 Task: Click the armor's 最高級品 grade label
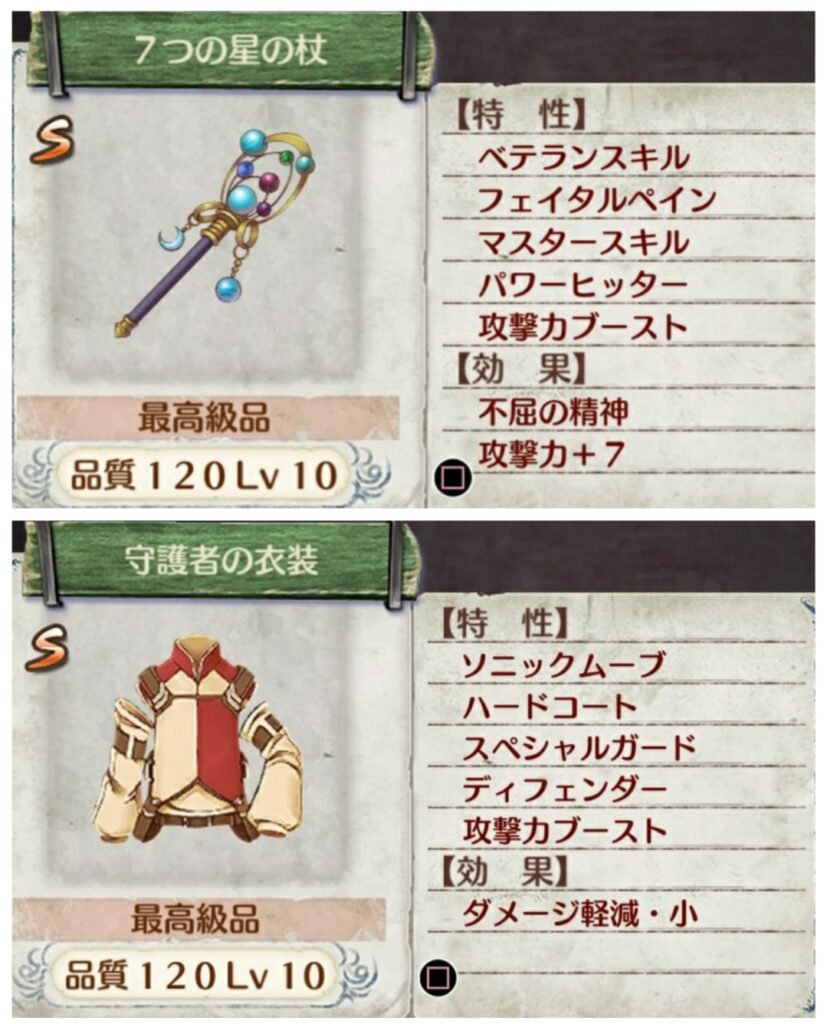195,919
